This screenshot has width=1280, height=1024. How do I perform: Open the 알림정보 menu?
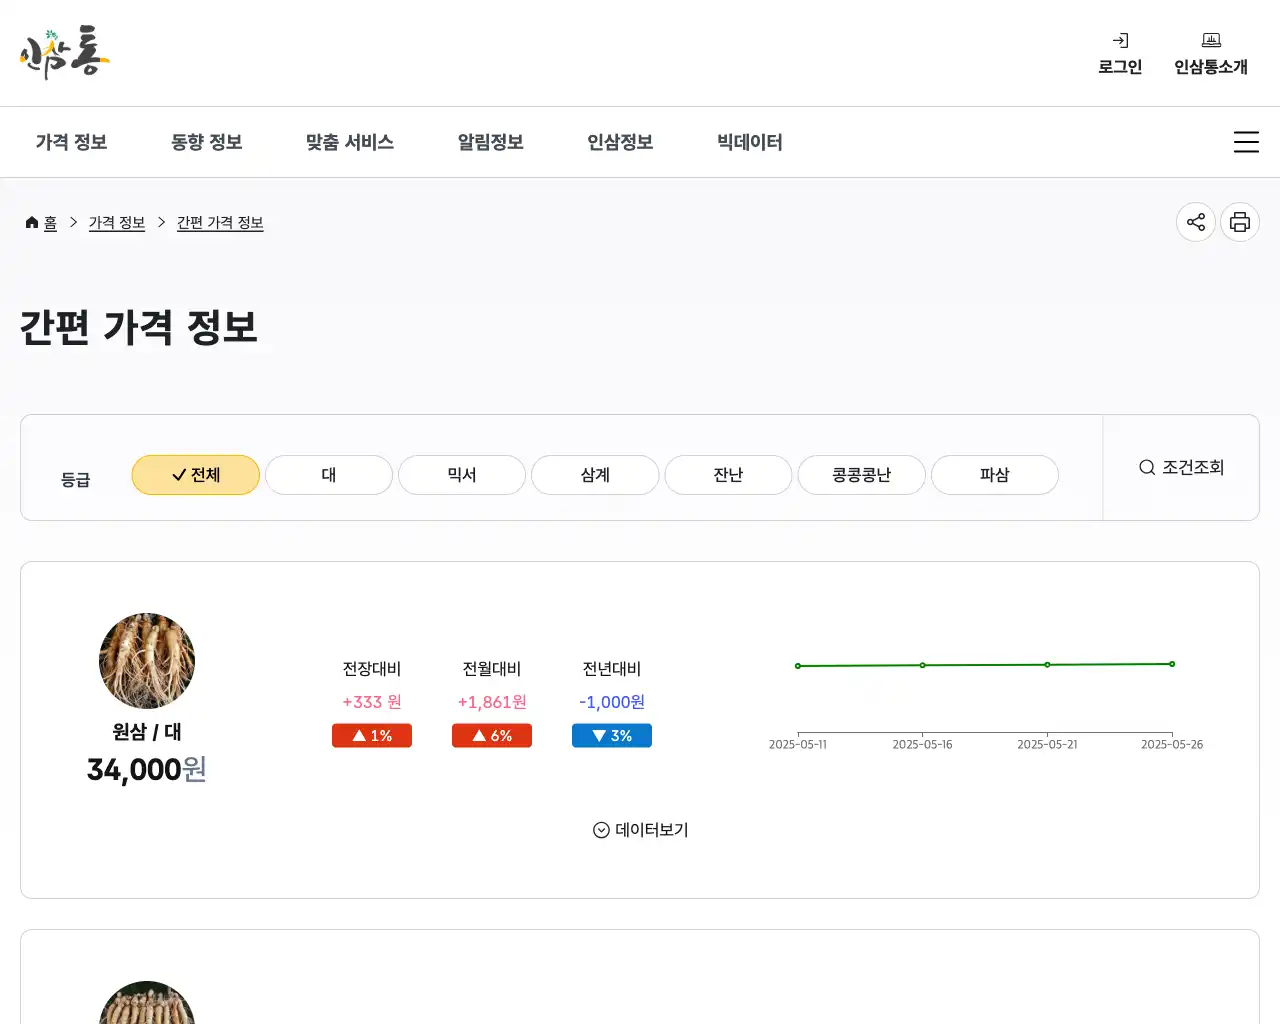tap(491, 142)
